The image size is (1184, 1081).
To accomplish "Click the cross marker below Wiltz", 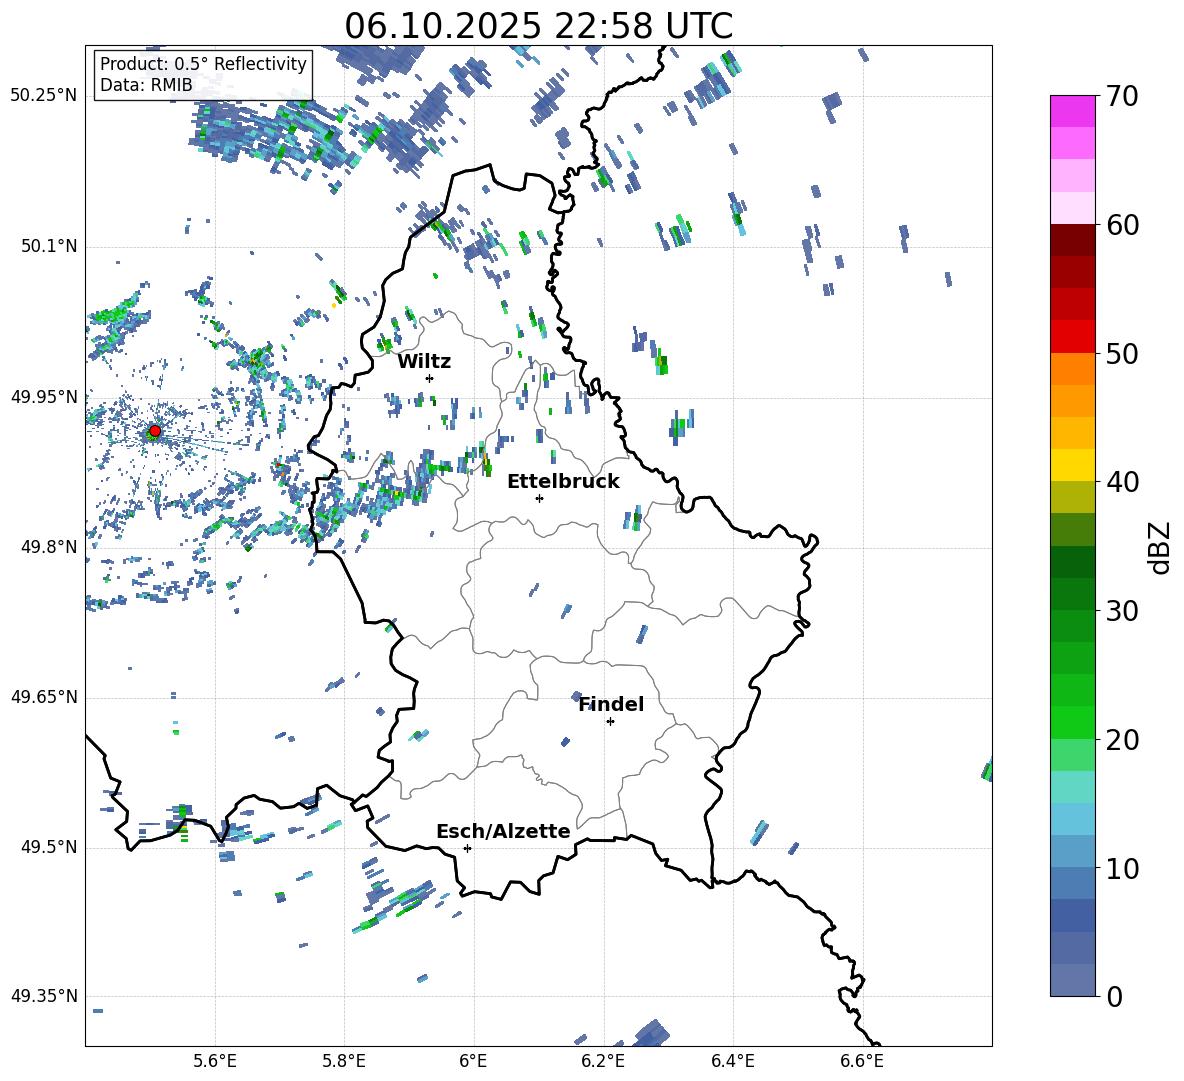I will pos(430,378).
